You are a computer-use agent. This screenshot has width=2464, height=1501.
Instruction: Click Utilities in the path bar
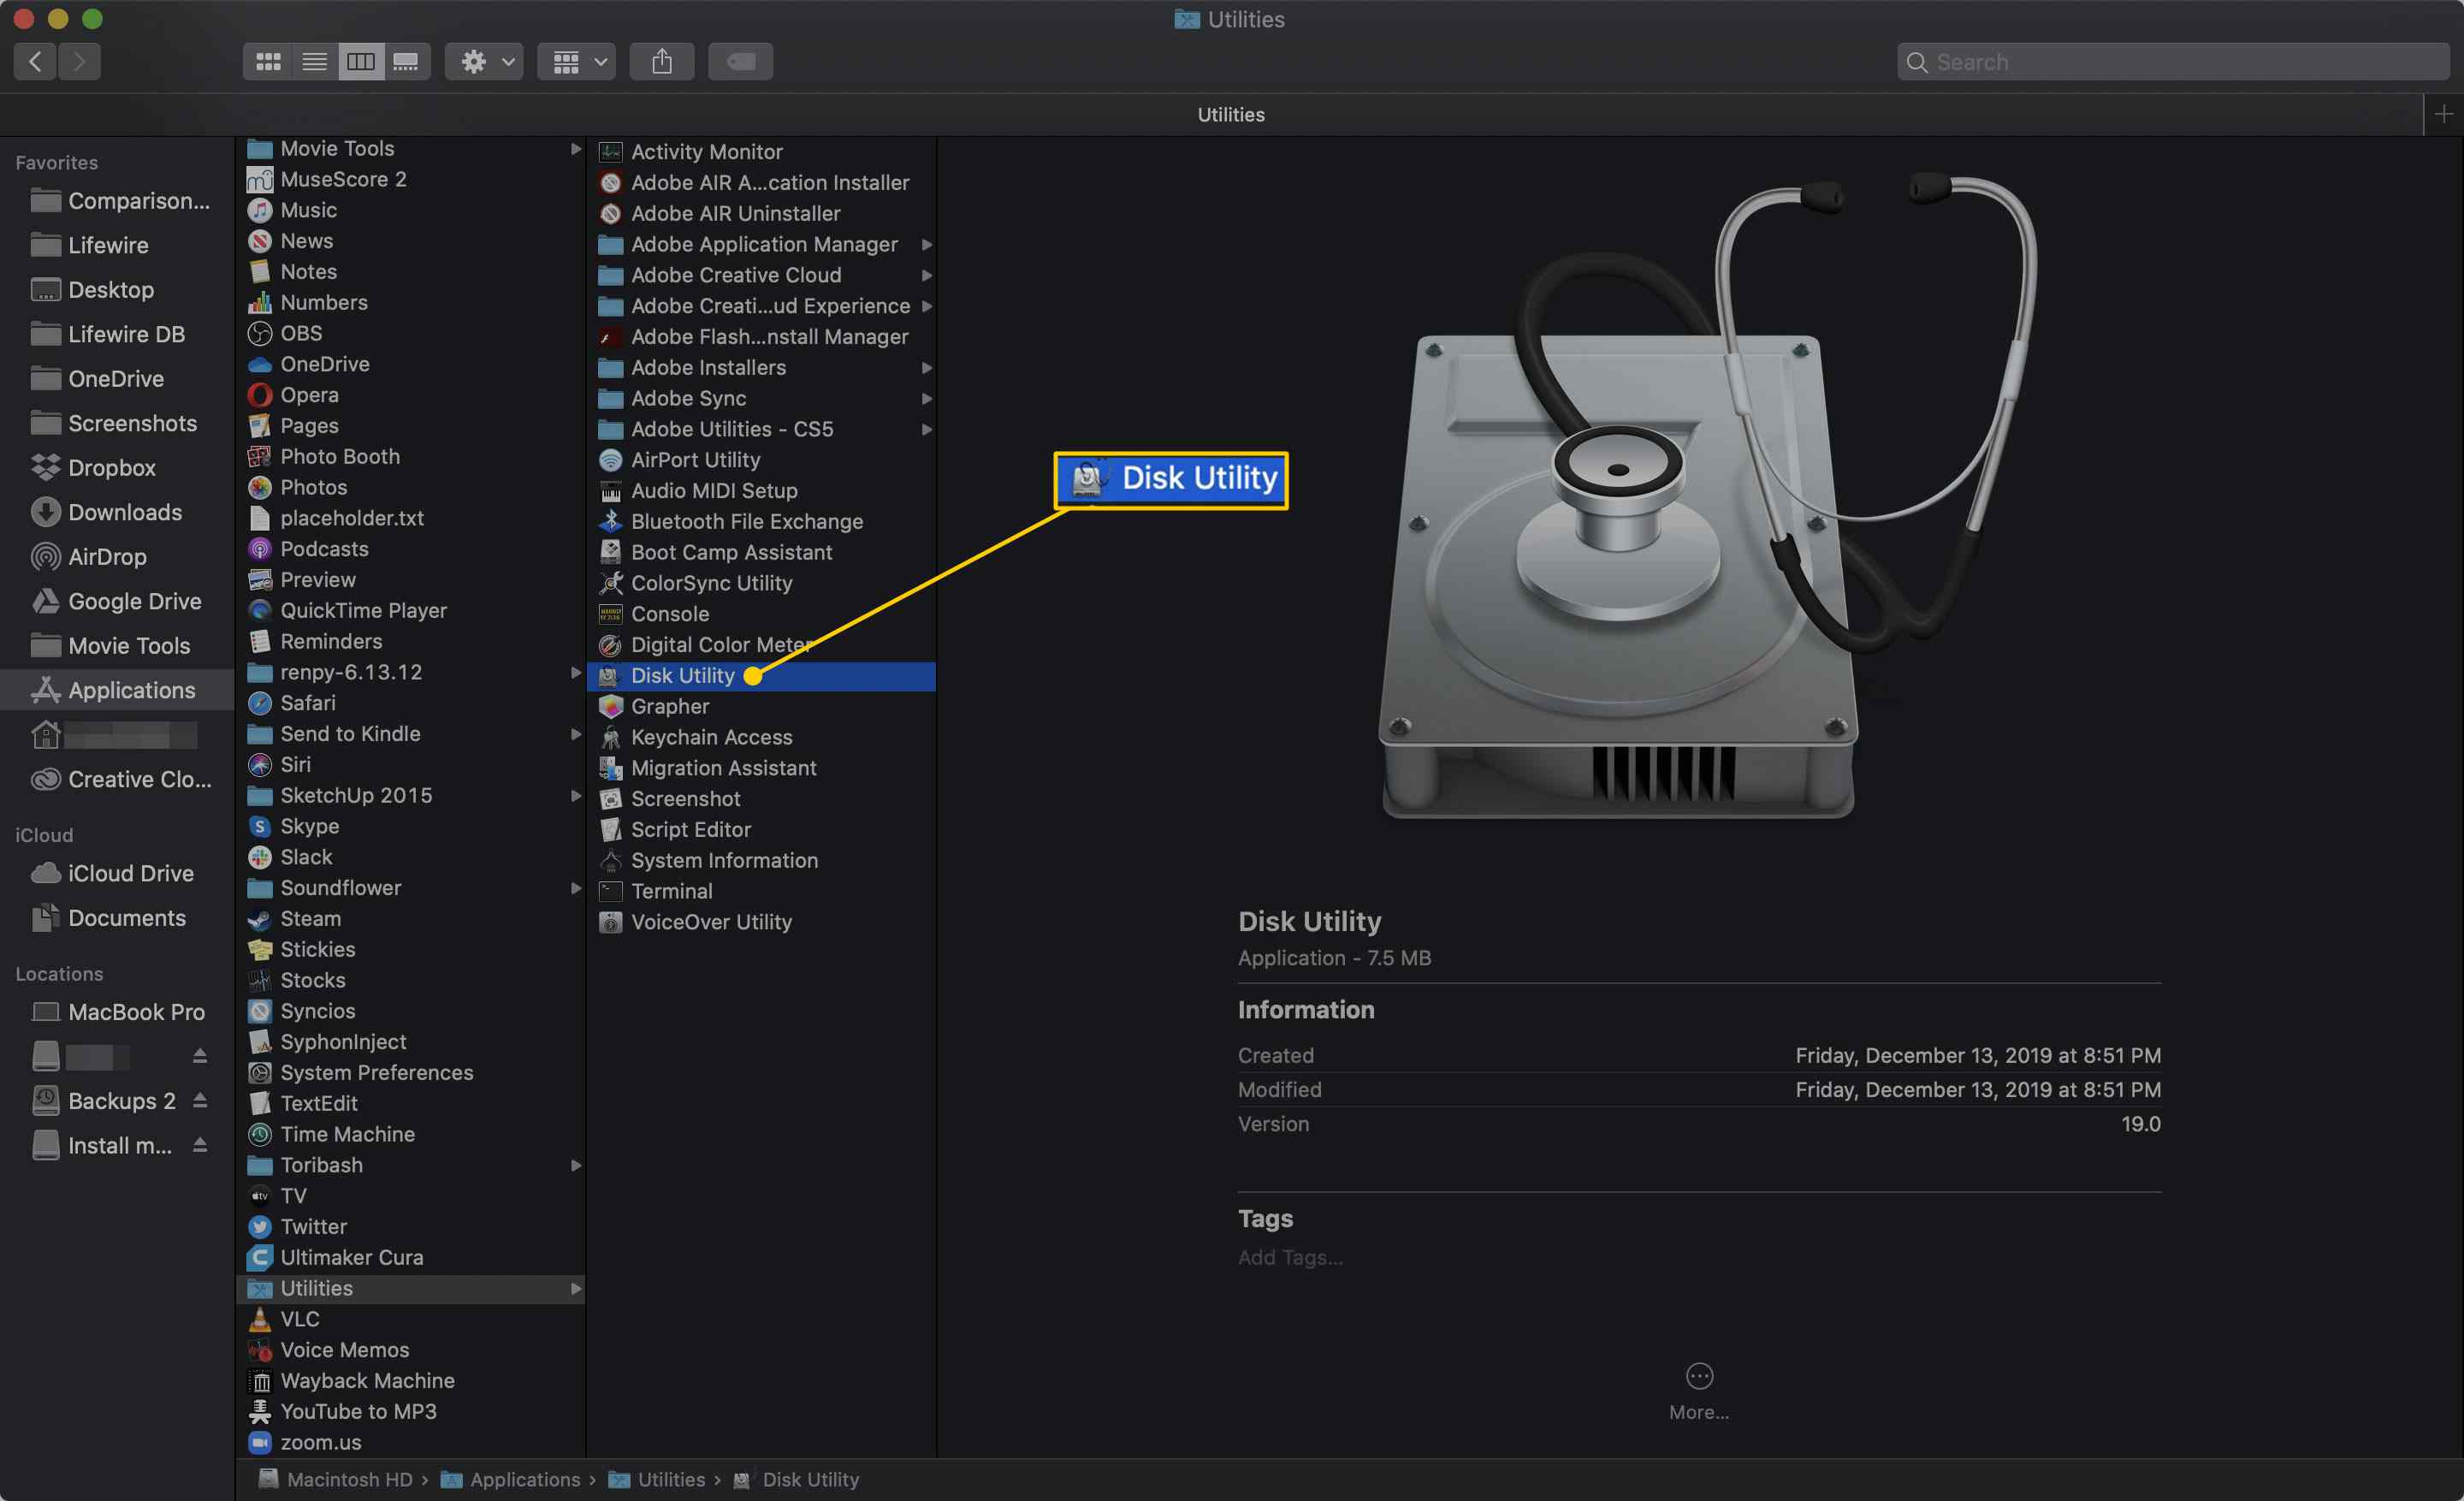coord(657,1479)
